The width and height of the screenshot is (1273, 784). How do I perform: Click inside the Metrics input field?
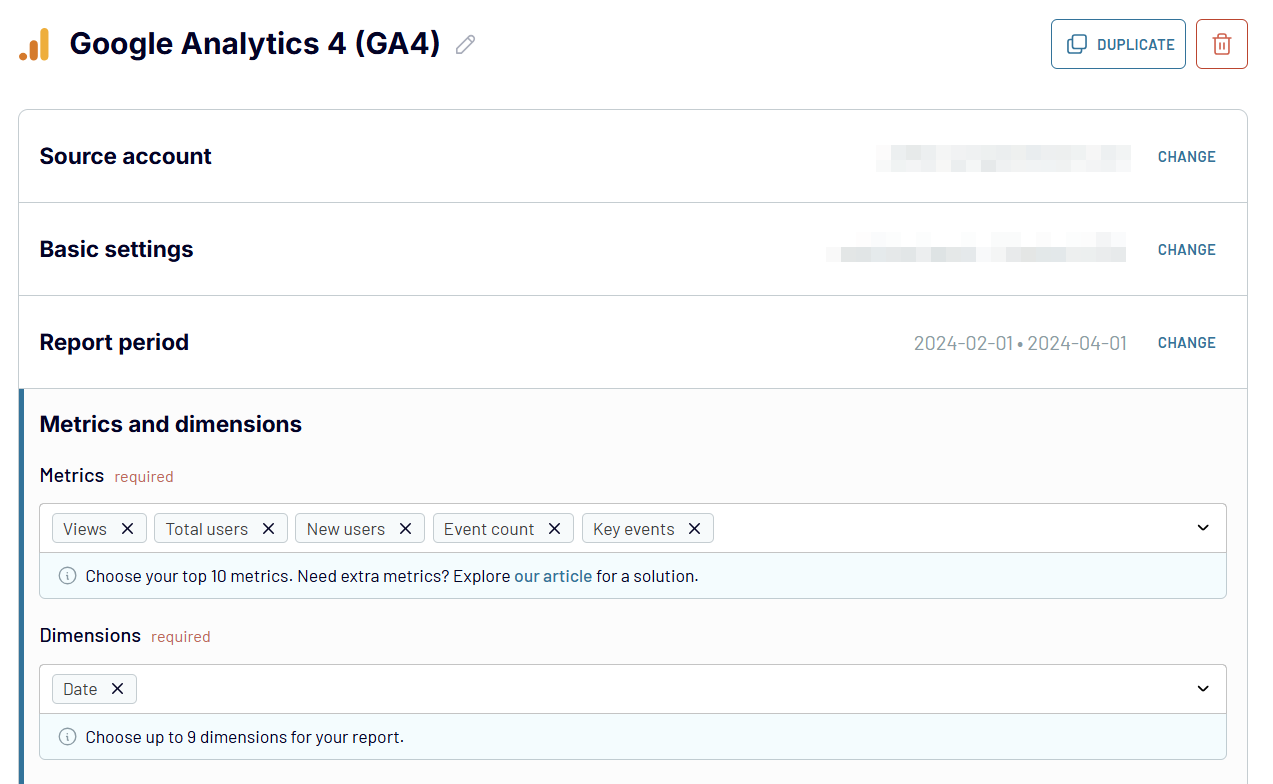tap(900, 528)
